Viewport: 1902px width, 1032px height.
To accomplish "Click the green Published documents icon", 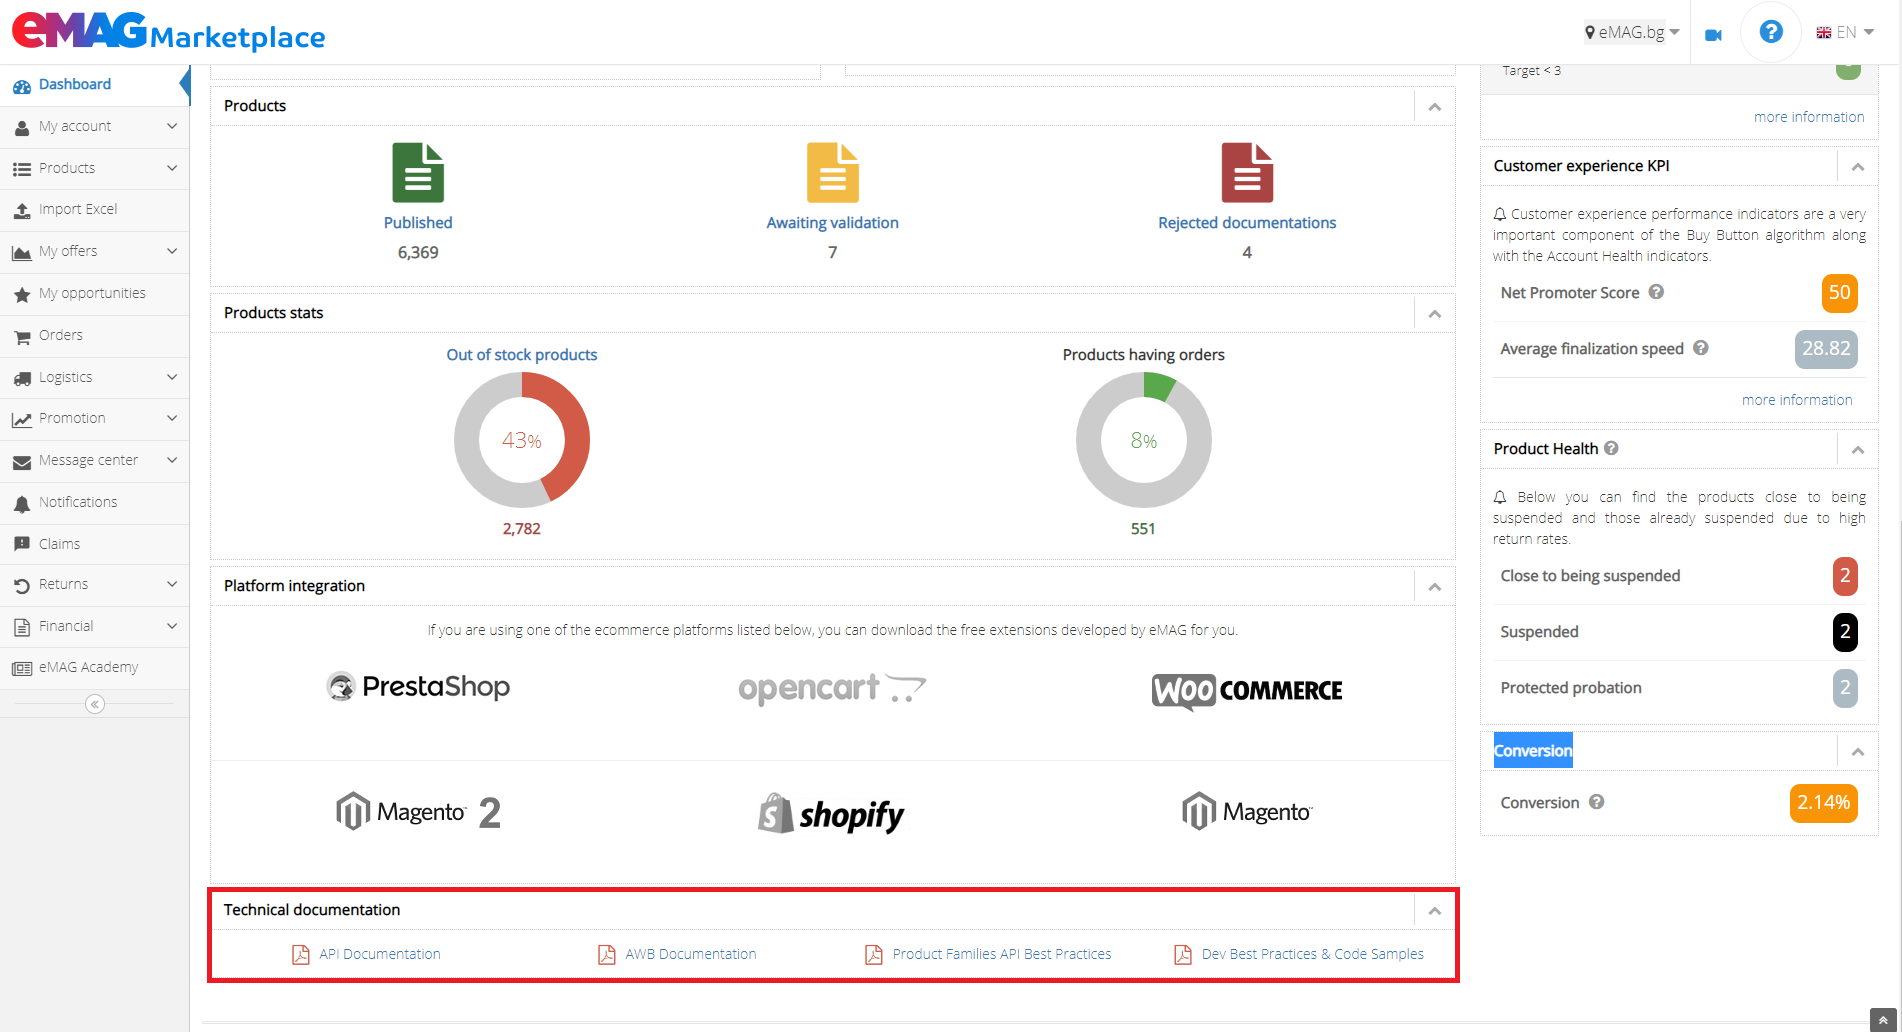I will tap(418, 173).
